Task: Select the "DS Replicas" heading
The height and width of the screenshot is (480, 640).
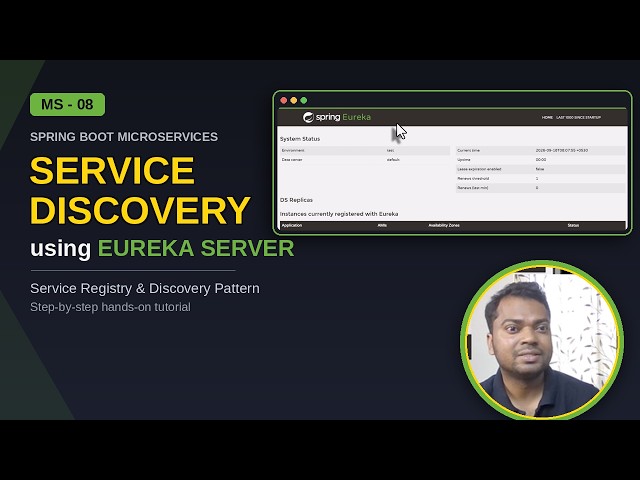Action: (296, 200)
